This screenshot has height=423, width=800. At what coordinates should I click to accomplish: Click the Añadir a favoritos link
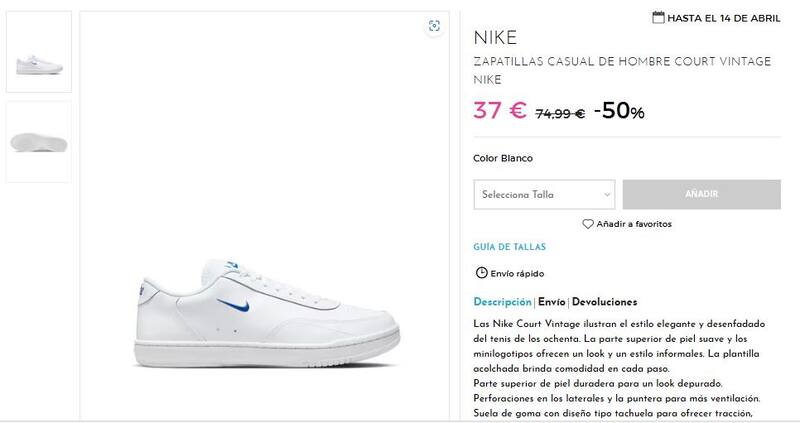(634, 224)
